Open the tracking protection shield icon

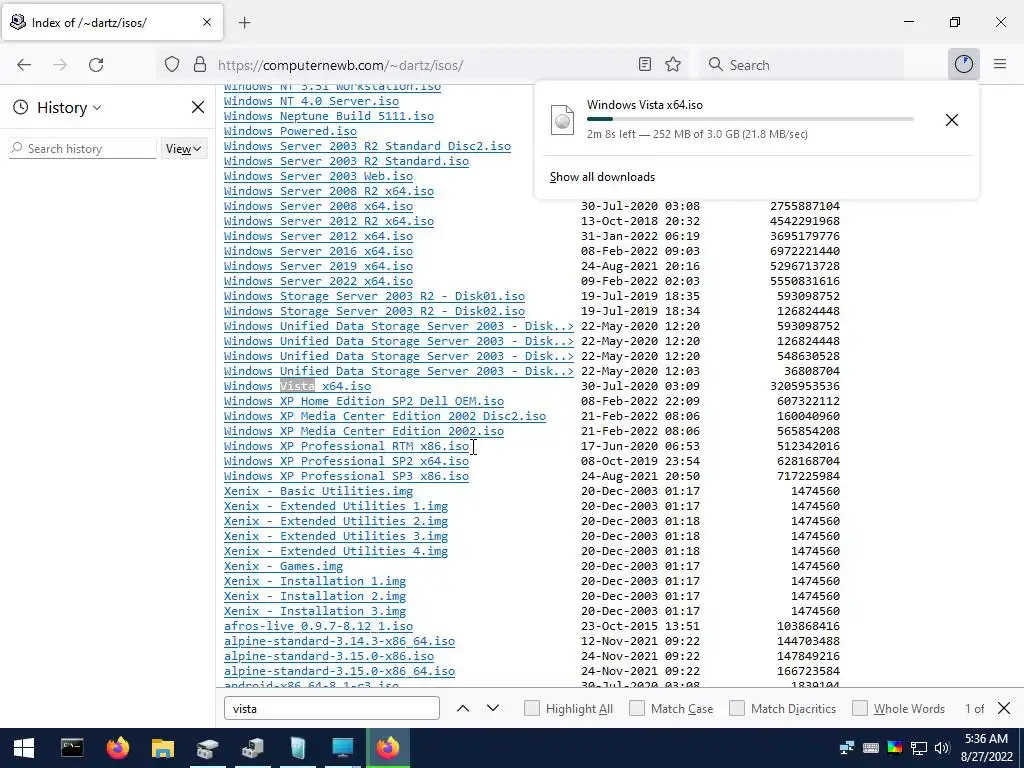click(x=172, y=65)
